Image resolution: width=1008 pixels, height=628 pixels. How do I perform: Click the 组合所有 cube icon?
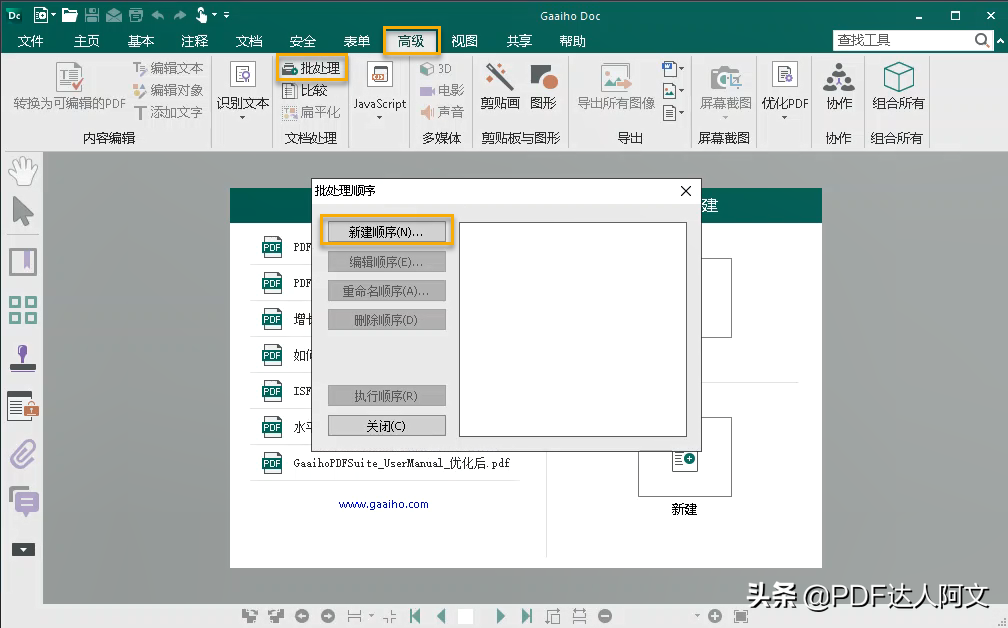pyautogui.click(x=898, y=77)
